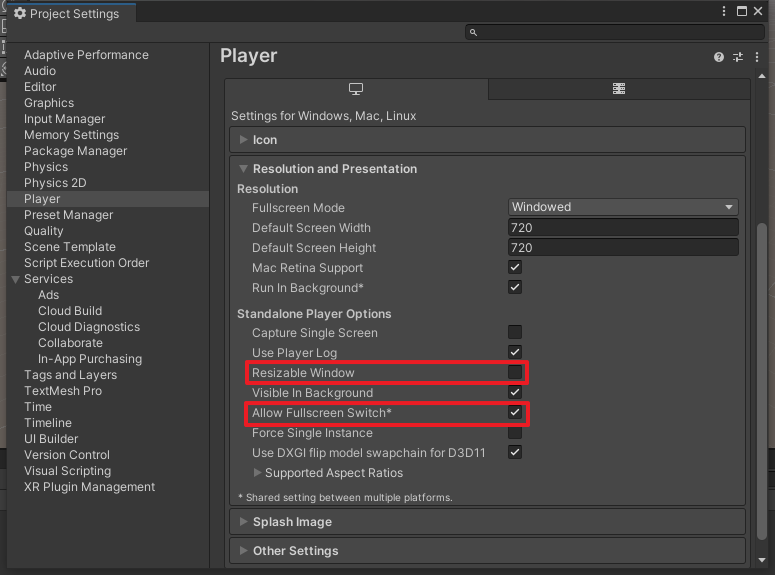The image size is (775, 575).
Task: Select the desktop monitor platform tab
Action: pos(356,89)
